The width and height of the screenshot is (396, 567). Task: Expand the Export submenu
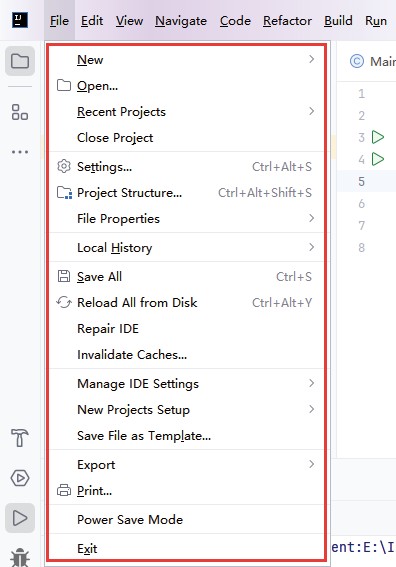click(x=186, y=465)
